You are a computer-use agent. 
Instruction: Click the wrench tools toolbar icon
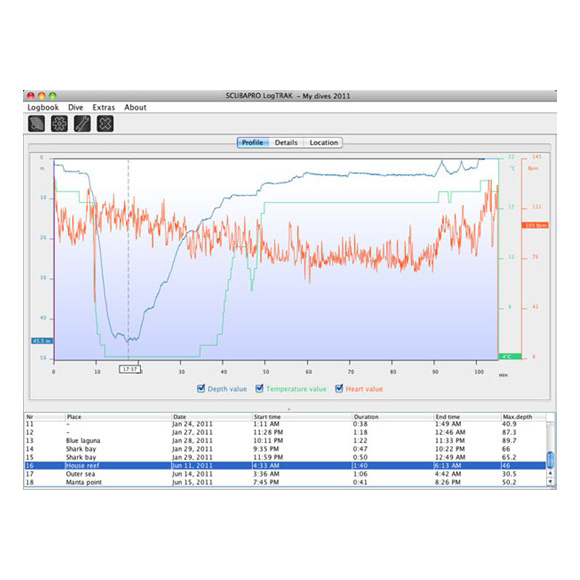click(x=82, y=124)
